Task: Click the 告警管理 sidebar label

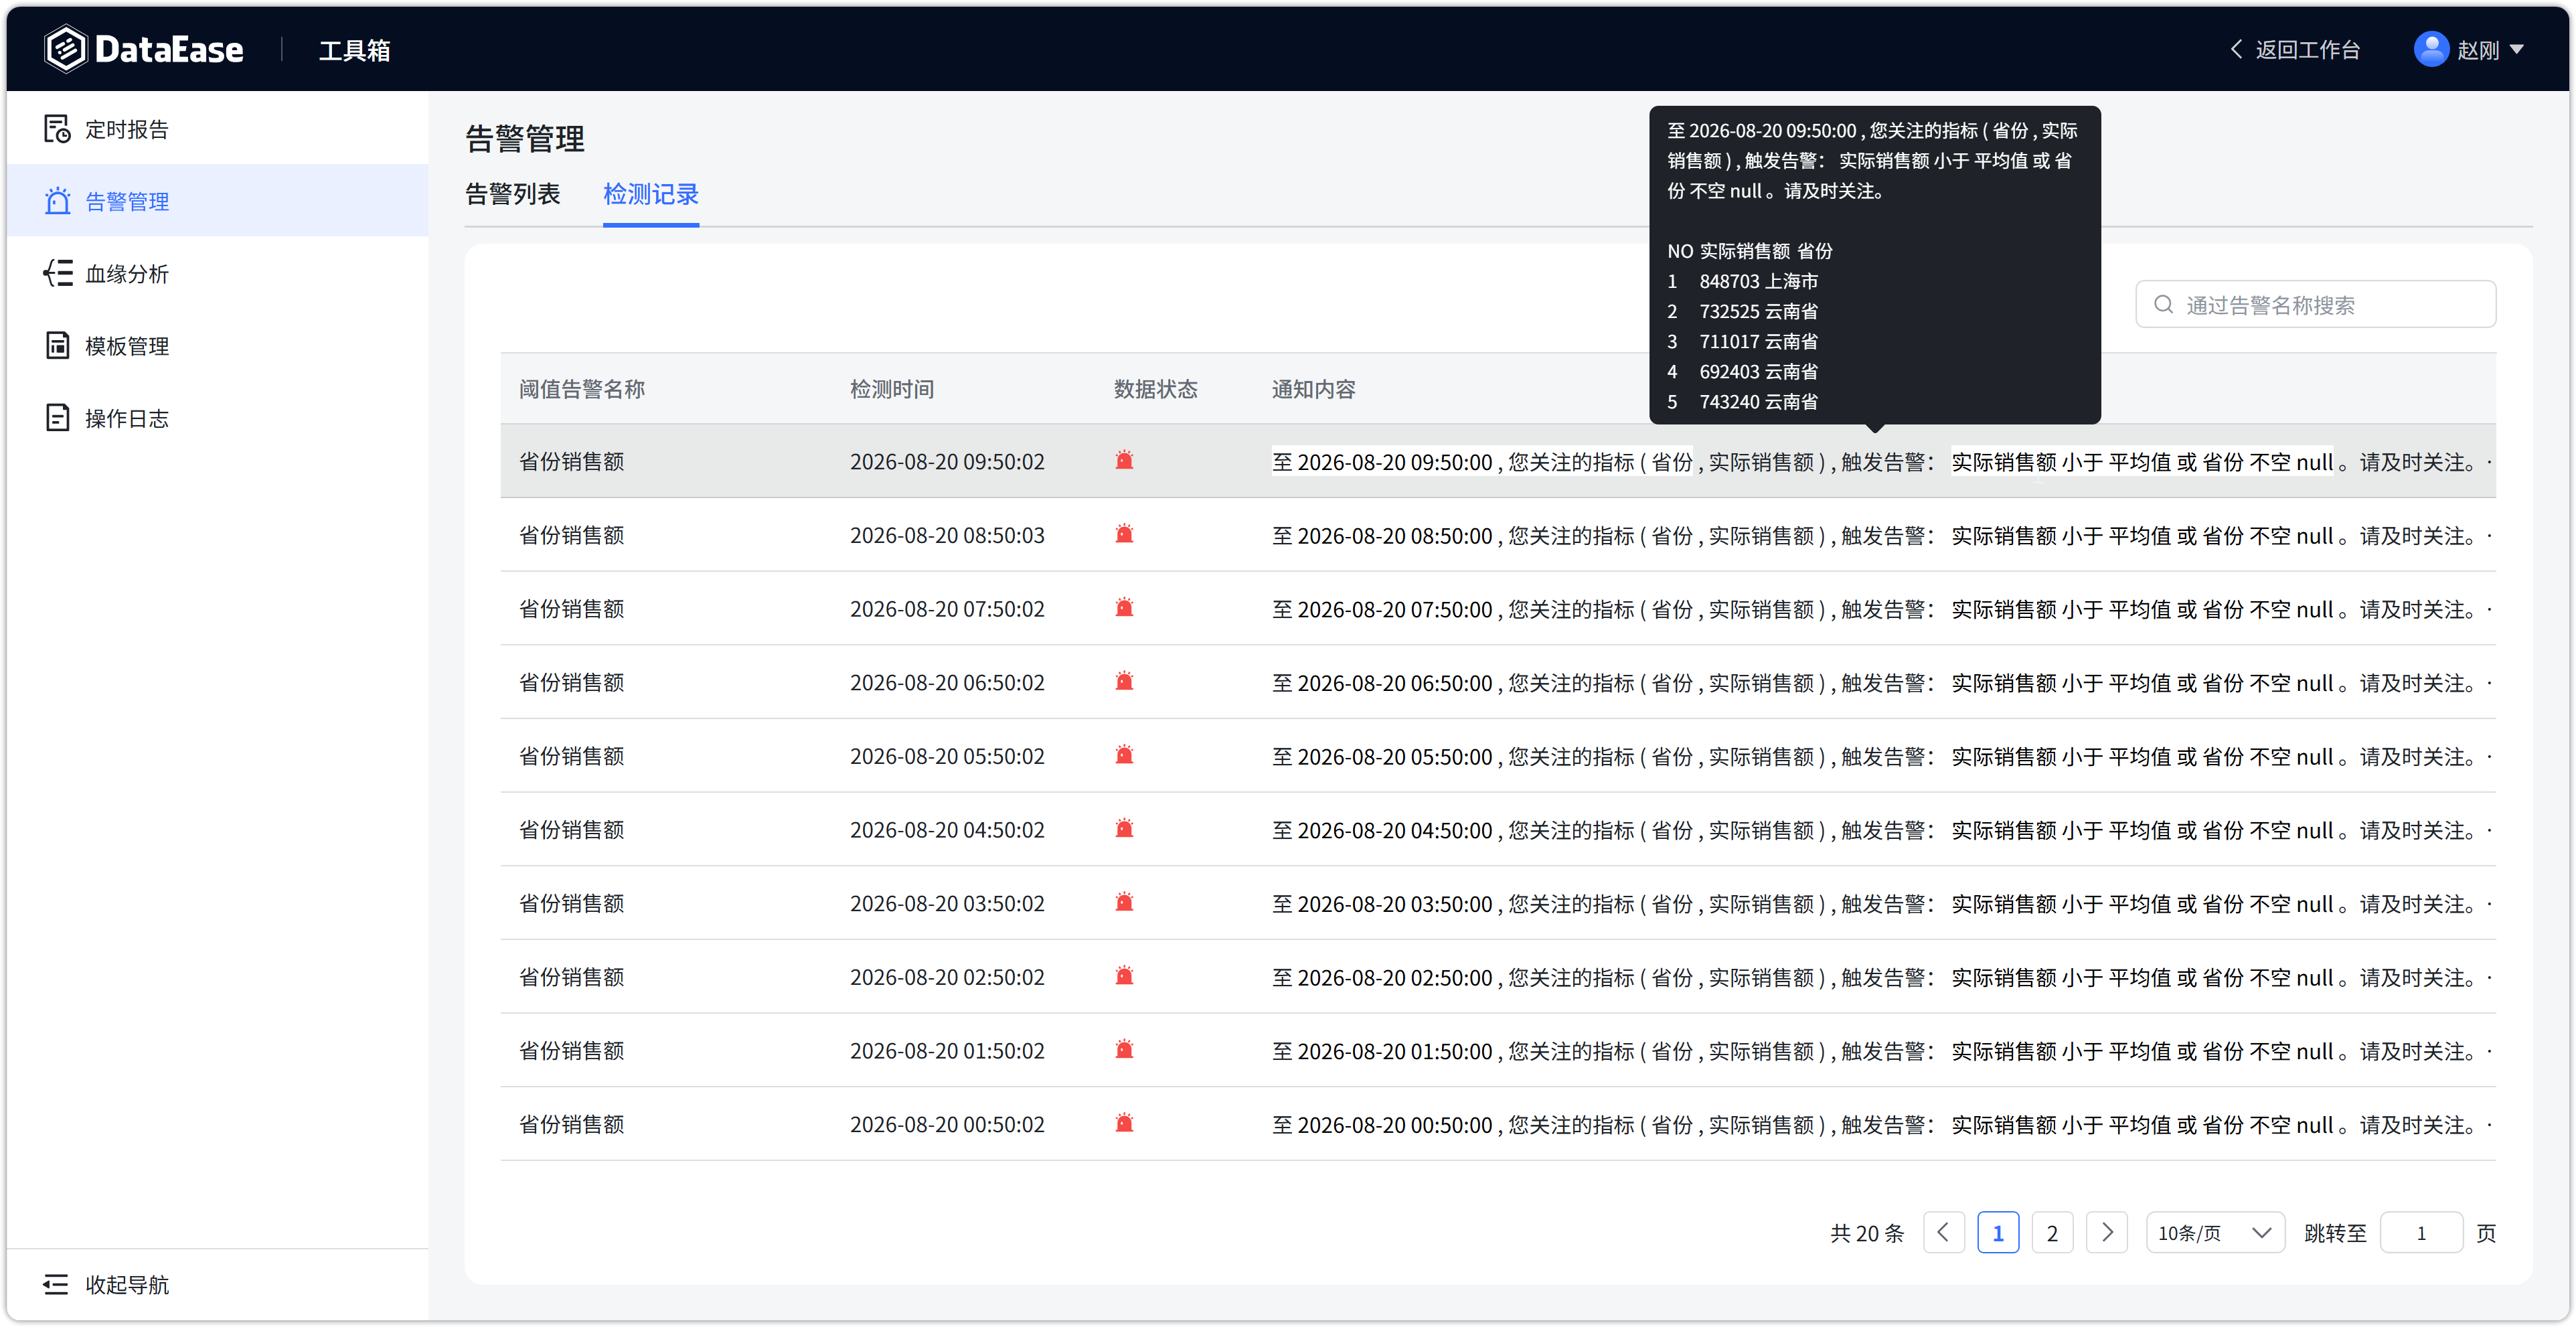Action: (127, 201)
